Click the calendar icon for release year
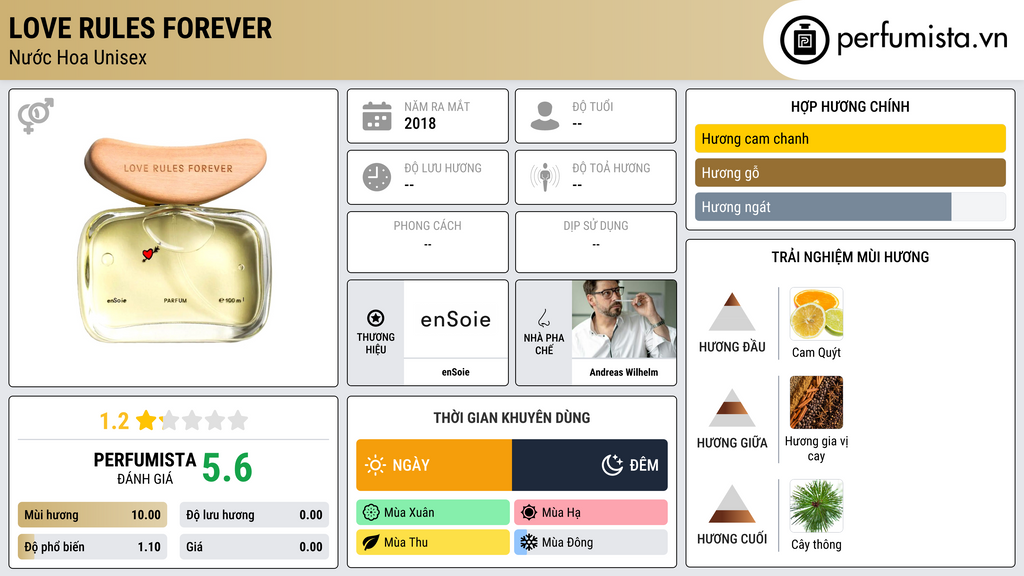 pyautogui.click(x=377, y=116)
